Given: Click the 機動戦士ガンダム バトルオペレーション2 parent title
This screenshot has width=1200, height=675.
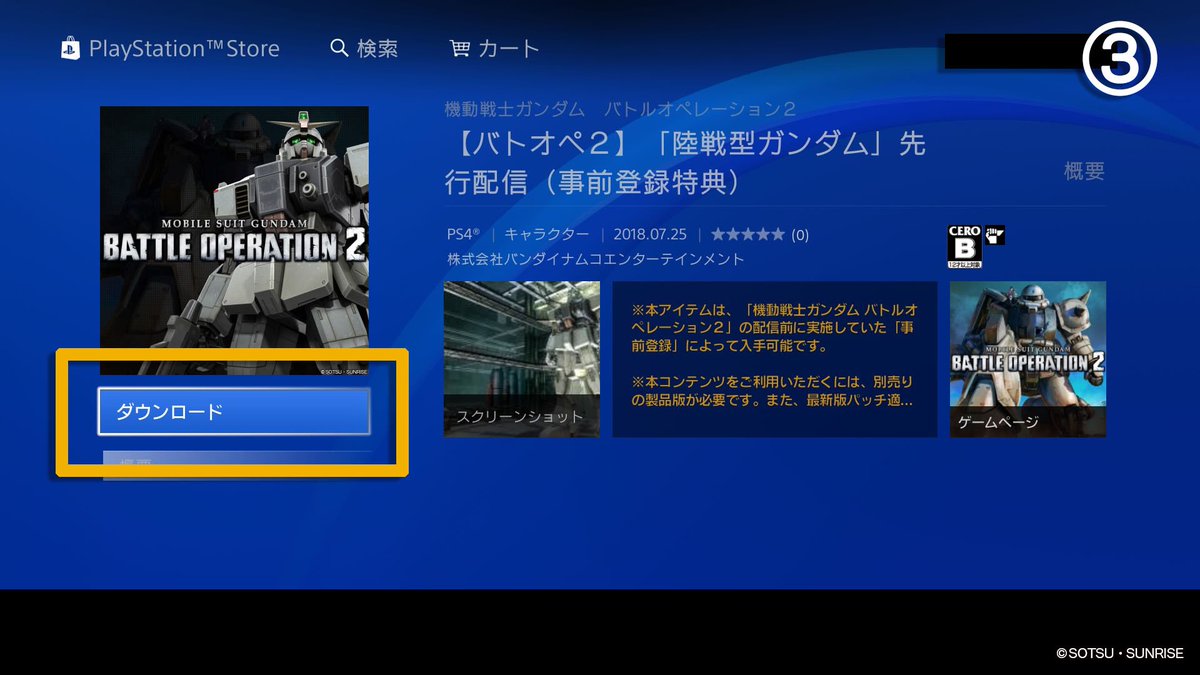Looking at the screenshot, I should click(620, 109).
